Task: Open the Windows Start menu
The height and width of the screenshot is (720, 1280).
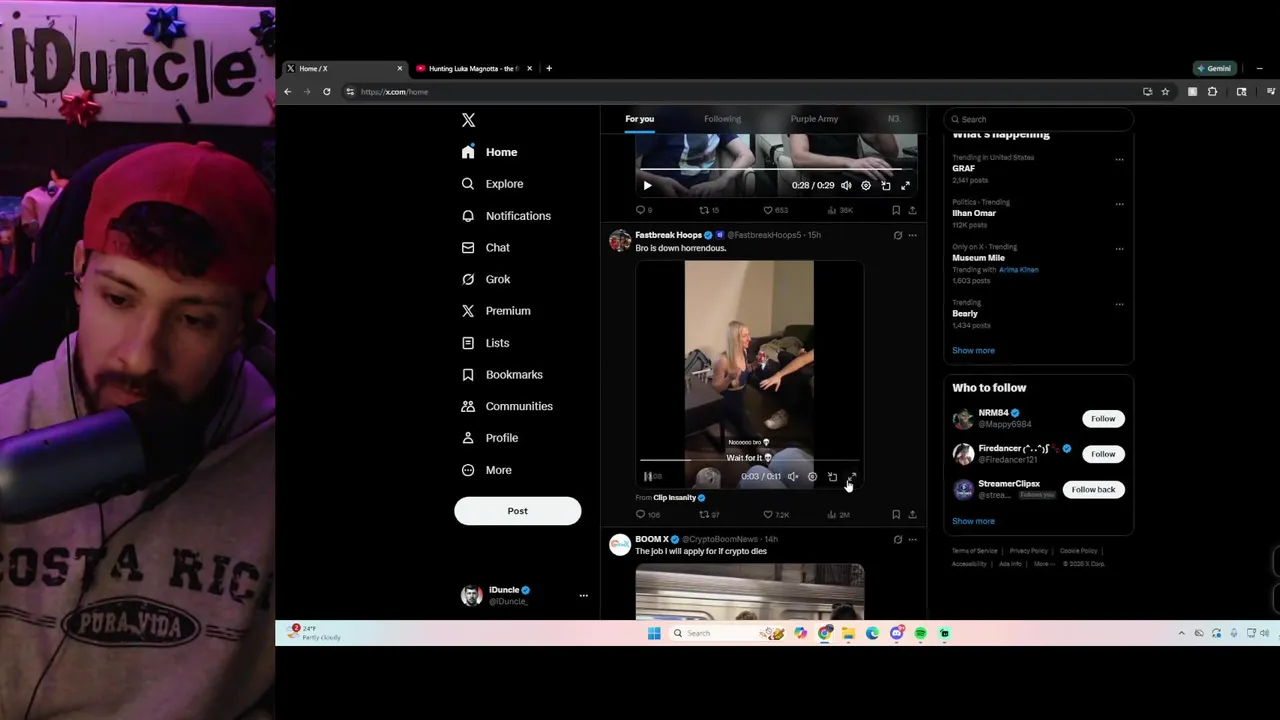Action: pyautogui.click(x=654, y=633)
